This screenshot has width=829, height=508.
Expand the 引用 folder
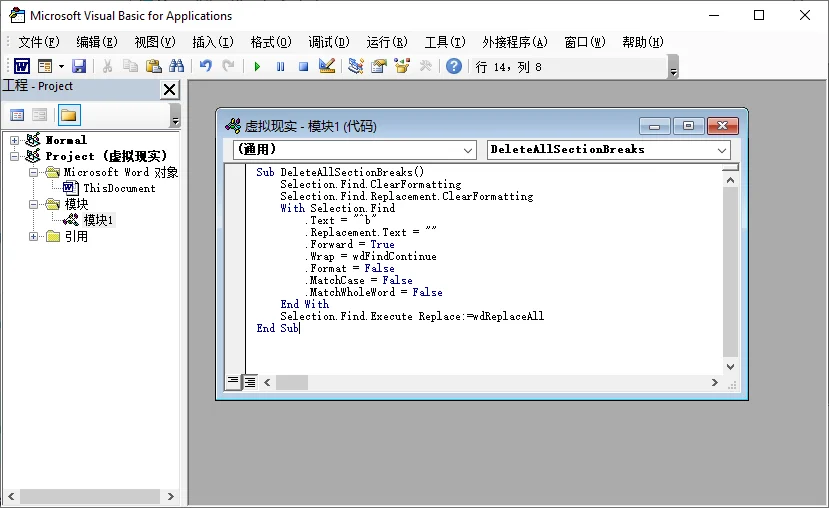coord(33,236)
